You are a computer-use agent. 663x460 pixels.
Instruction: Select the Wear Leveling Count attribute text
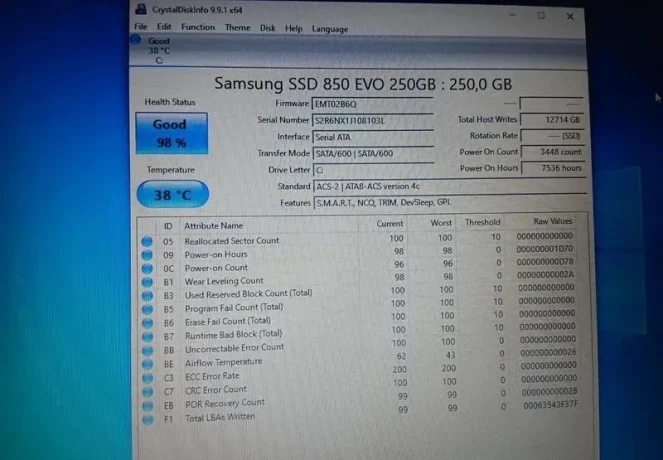click(x=224, y=281)
